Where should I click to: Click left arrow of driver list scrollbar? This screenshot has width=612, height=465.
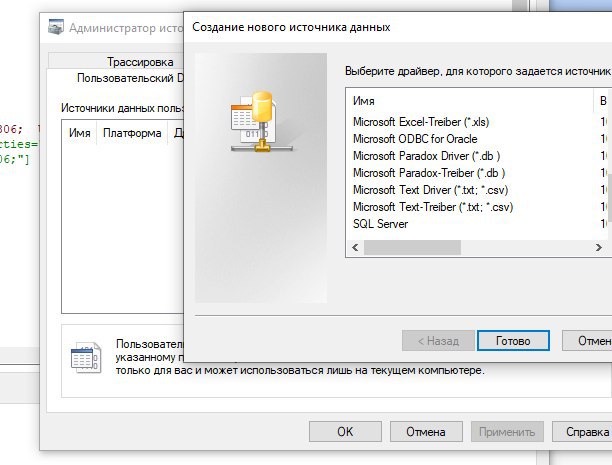[355, 248]
